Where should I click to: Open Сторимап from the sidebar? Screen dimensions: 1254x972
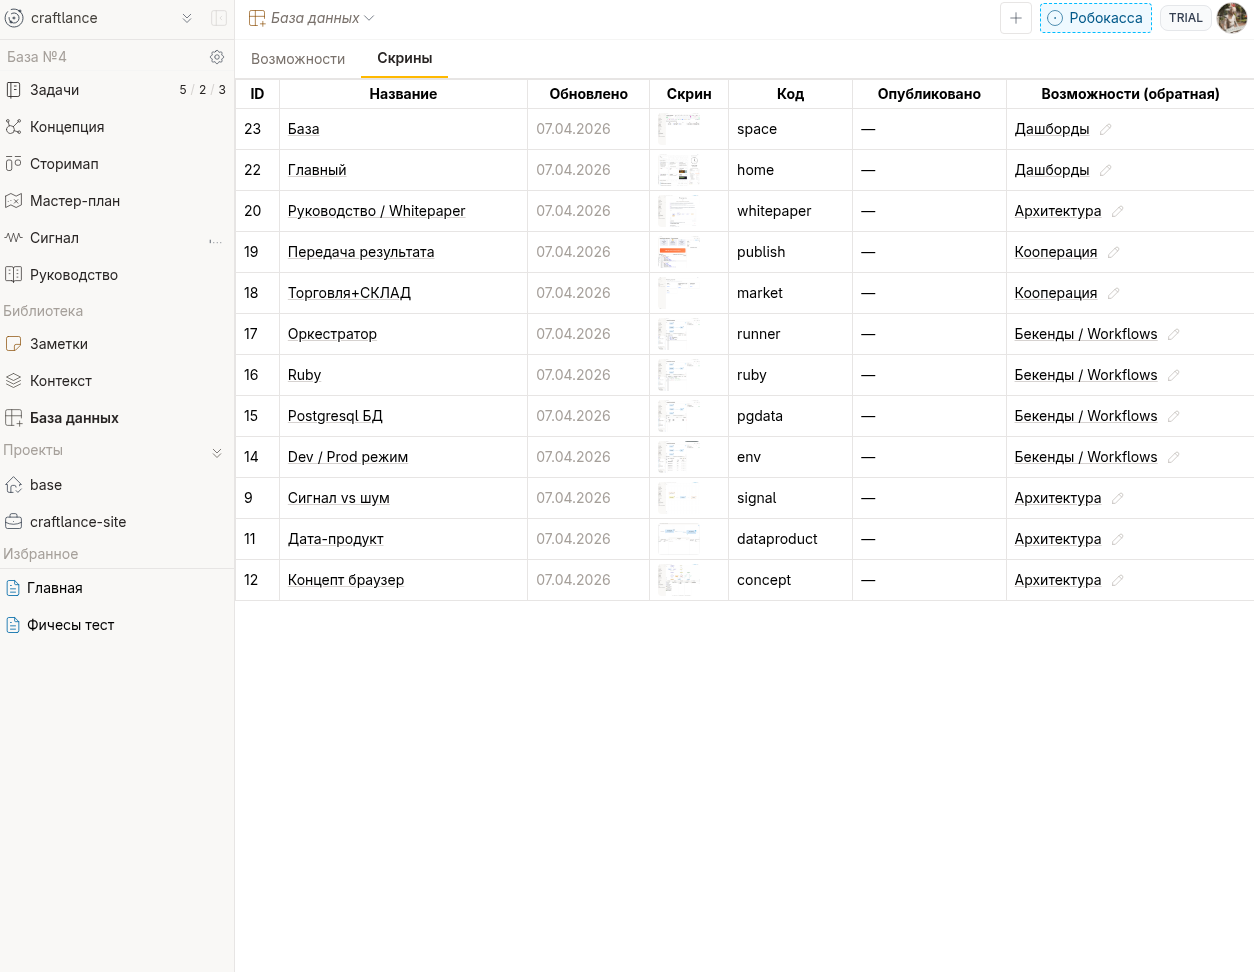(64, 164)
